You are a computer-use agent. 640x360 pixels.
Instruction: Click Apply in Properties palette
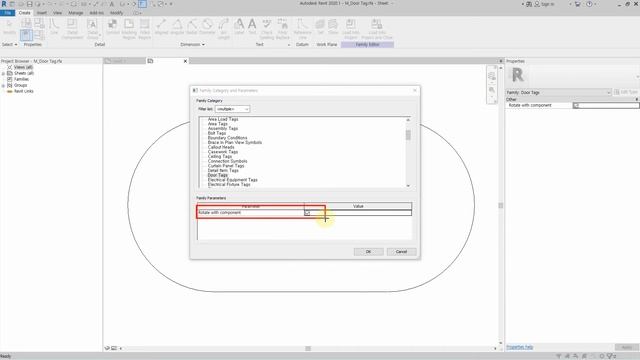click(x=627, y=347)
